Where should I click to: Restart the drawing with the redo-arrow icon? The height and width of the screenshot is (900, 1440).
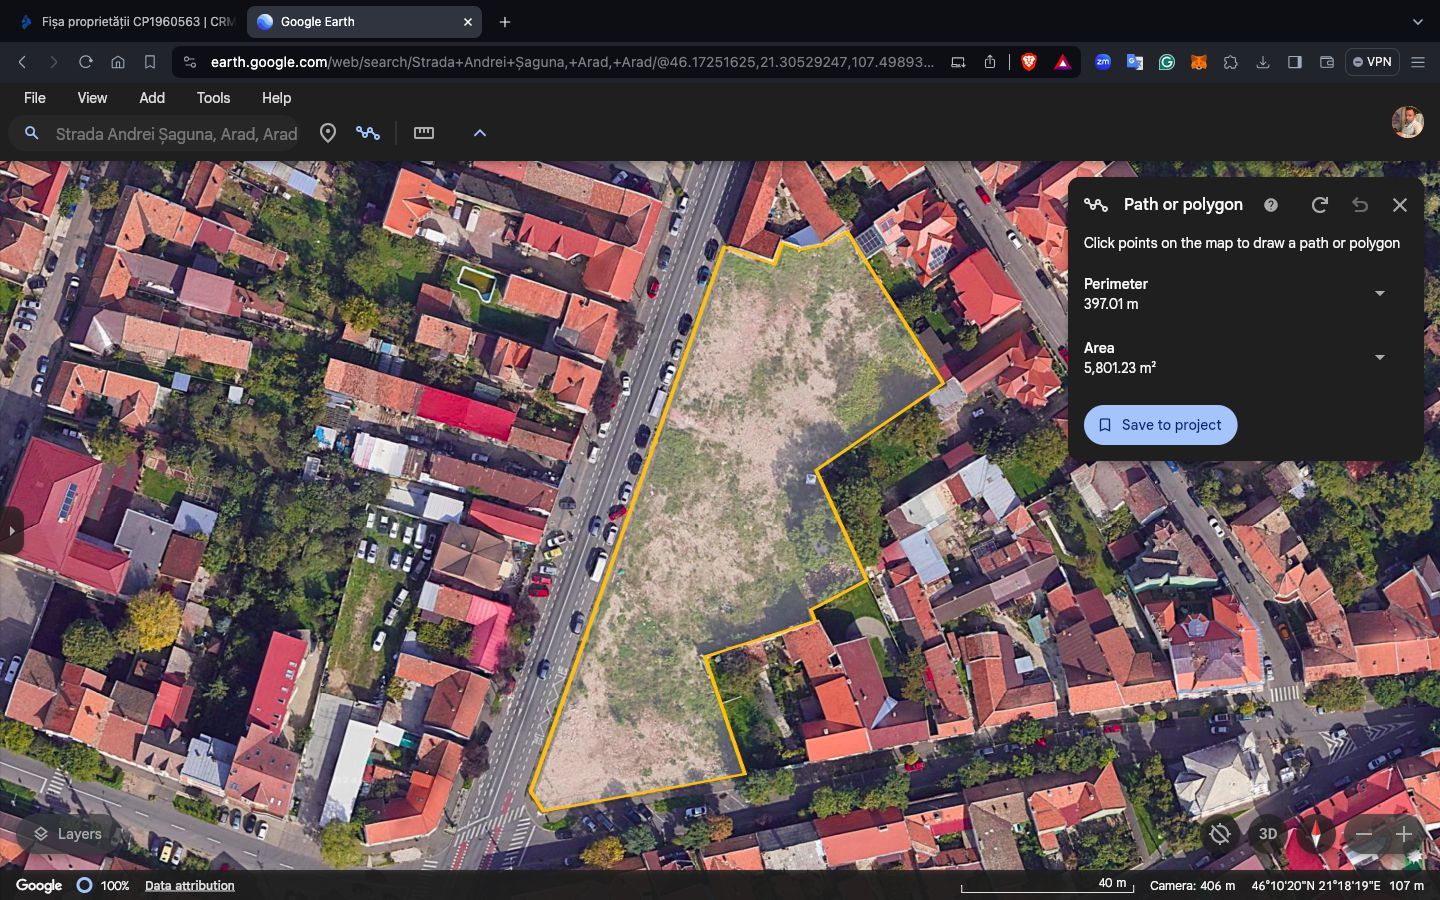[x=1320, y=205]
